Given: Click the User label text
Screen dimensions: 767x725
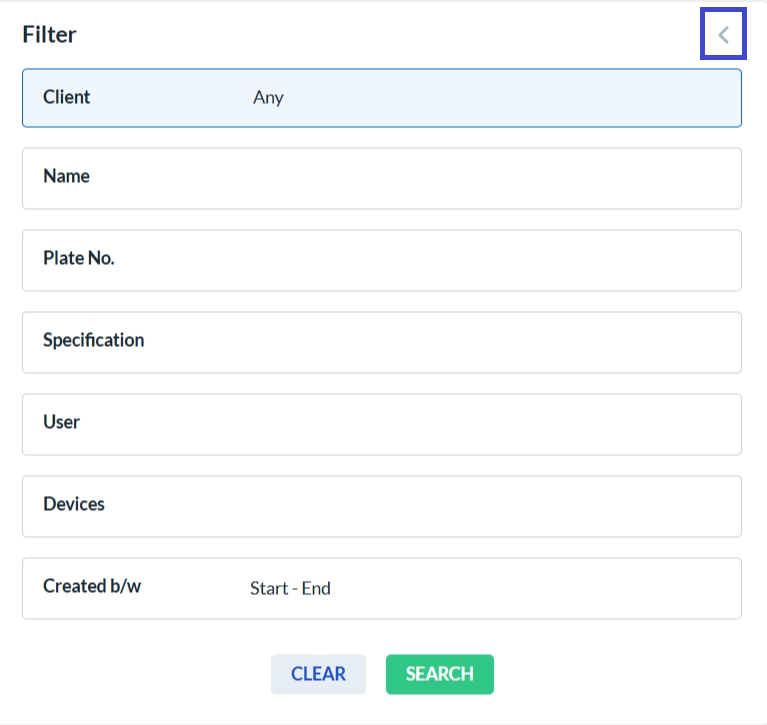Looking at the screenshot, I should pyautogui.click(x=61, y=422).
